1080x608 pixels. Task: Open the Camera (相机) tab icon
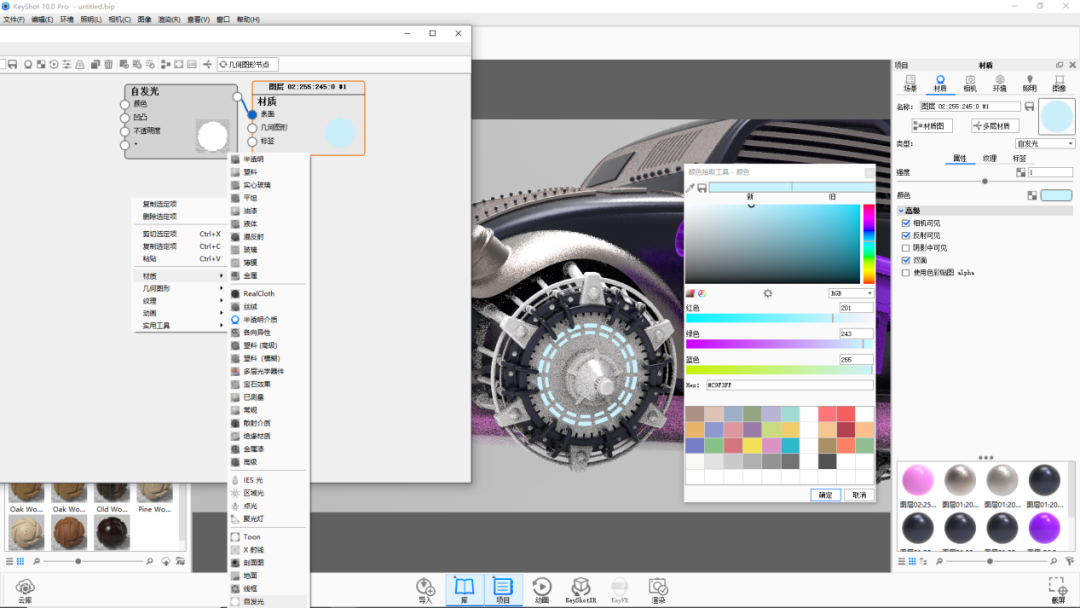point(970,83)
